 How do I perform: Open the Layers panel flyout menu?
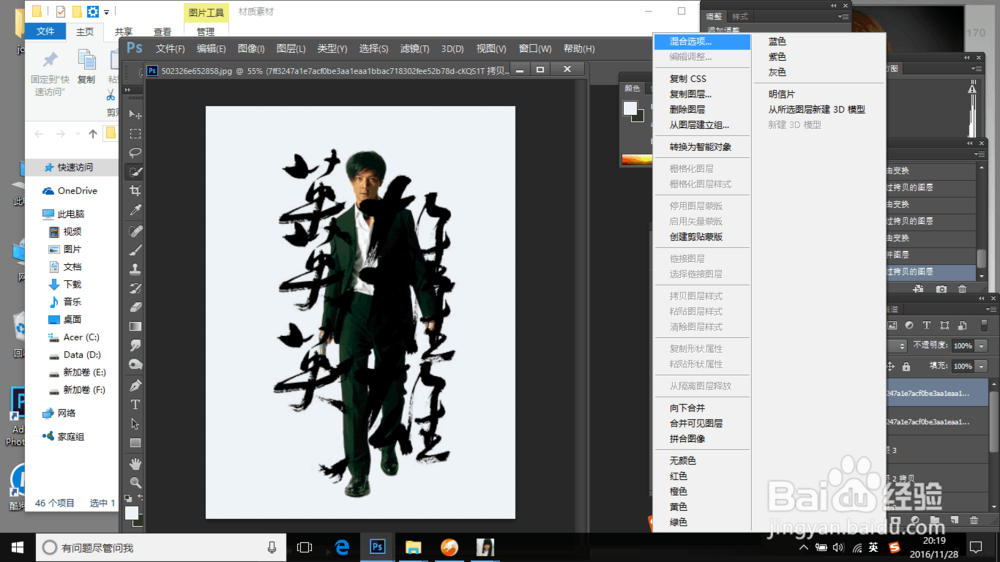pyautogui.click(x=990, y=309)
